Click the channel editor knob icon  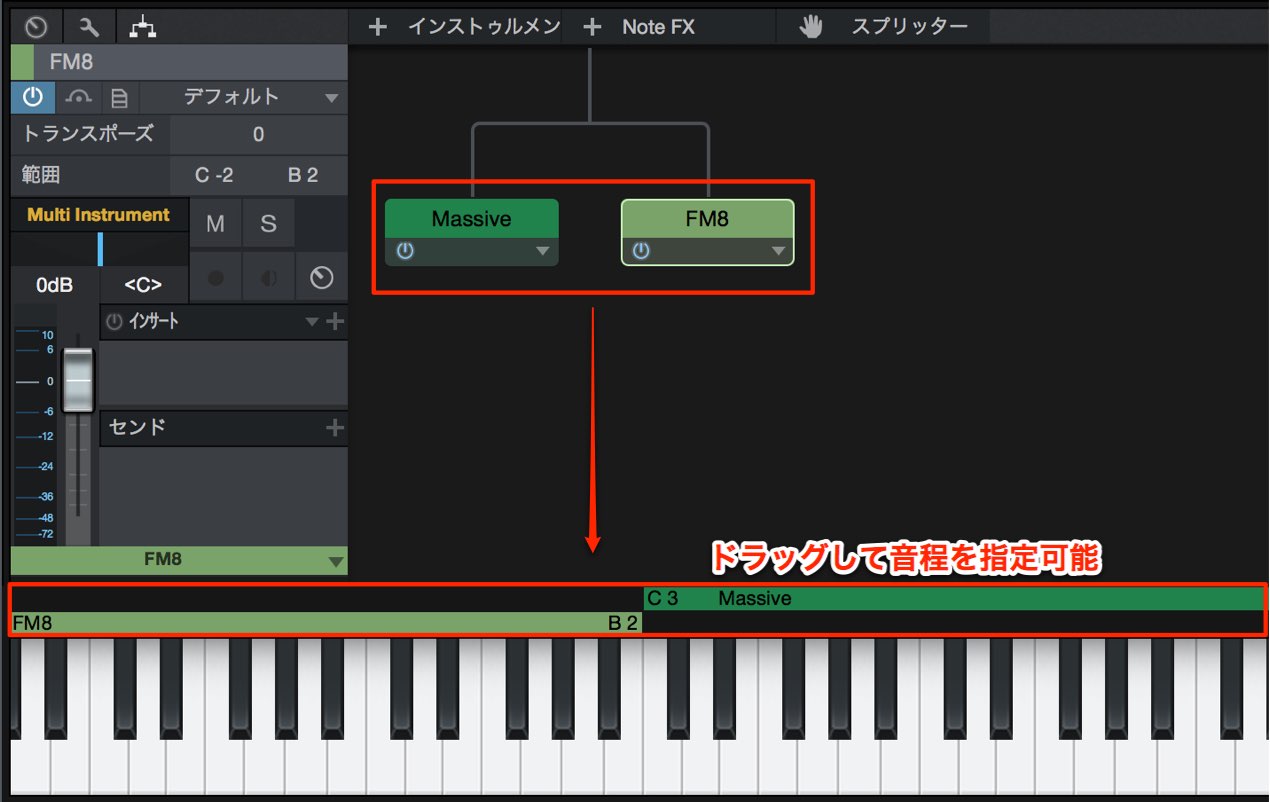pos(322,278)
